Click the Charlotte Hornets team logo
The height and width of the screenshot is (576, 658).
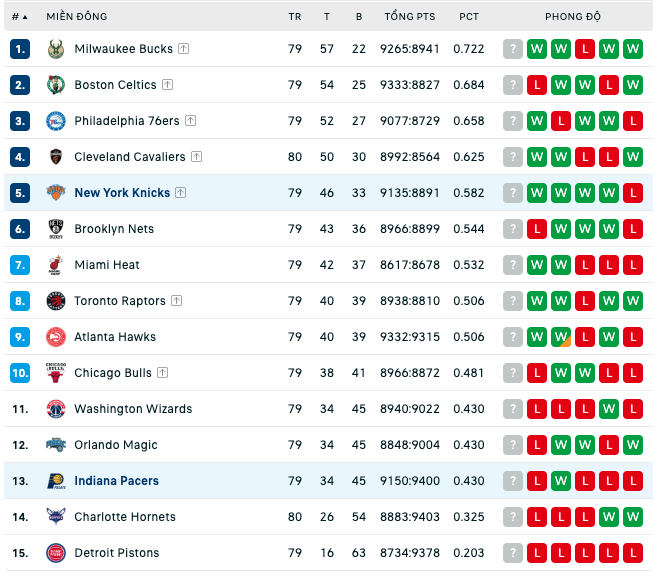[56, 517]
